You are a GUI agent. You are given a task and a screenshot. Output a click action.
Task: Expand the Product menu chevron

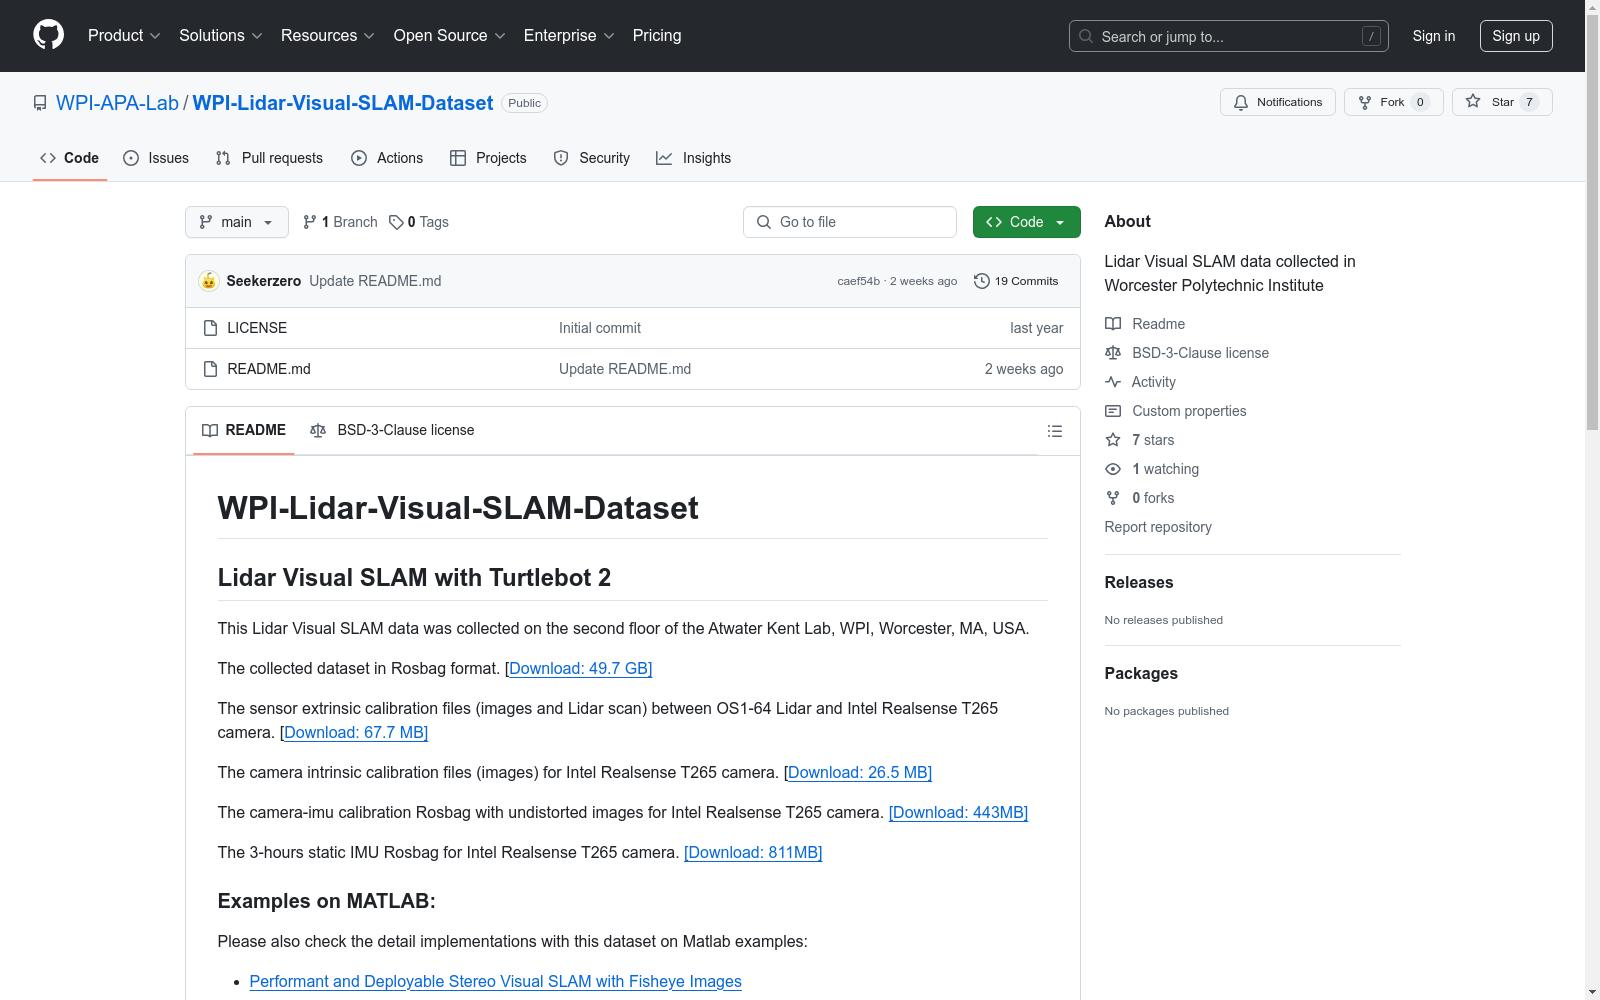155,36
